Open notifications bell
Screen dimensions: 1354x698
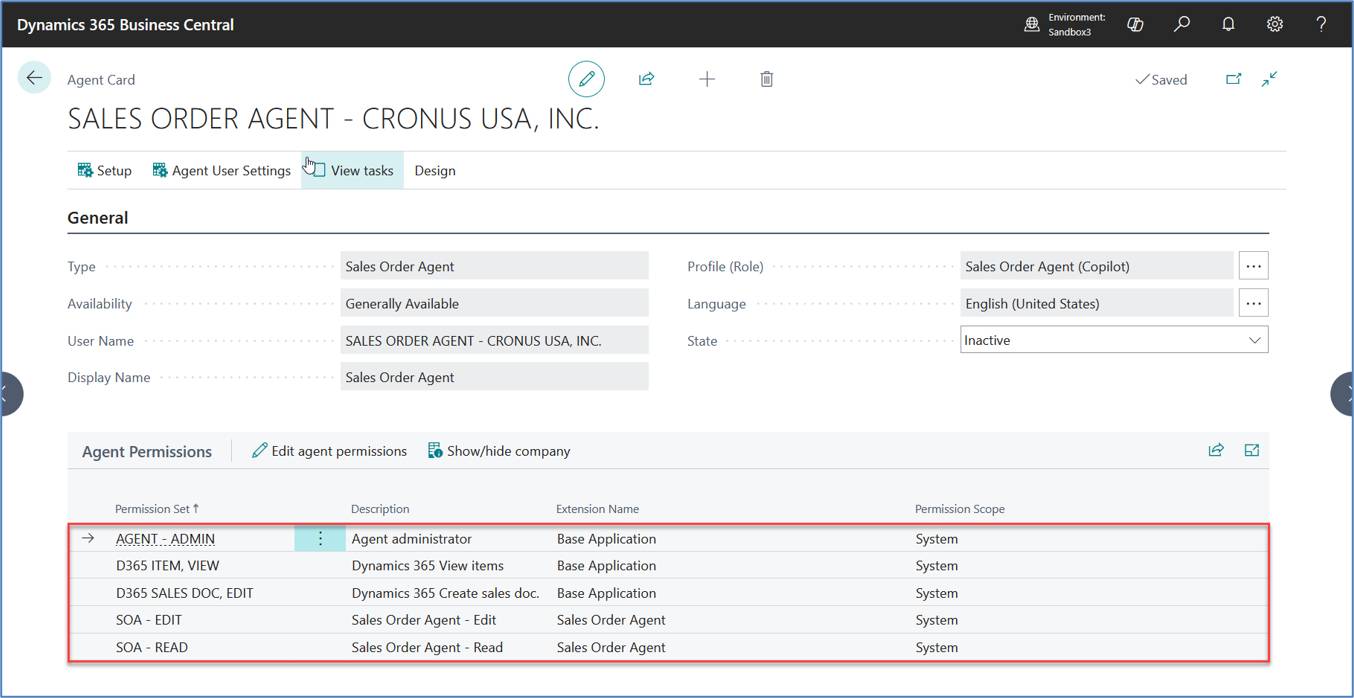(1228, 24)
